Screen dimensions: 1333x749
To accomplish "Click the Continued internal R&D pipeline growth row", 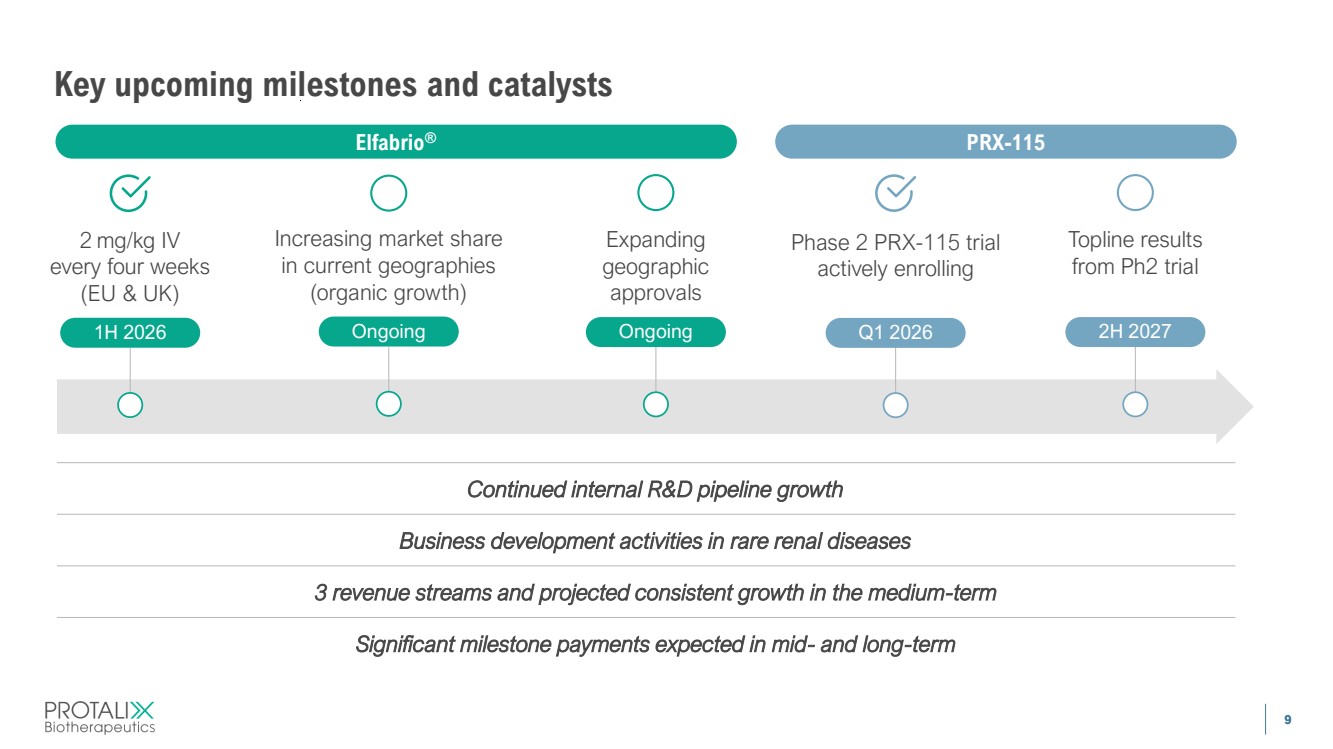I will (x=646, y=489).
